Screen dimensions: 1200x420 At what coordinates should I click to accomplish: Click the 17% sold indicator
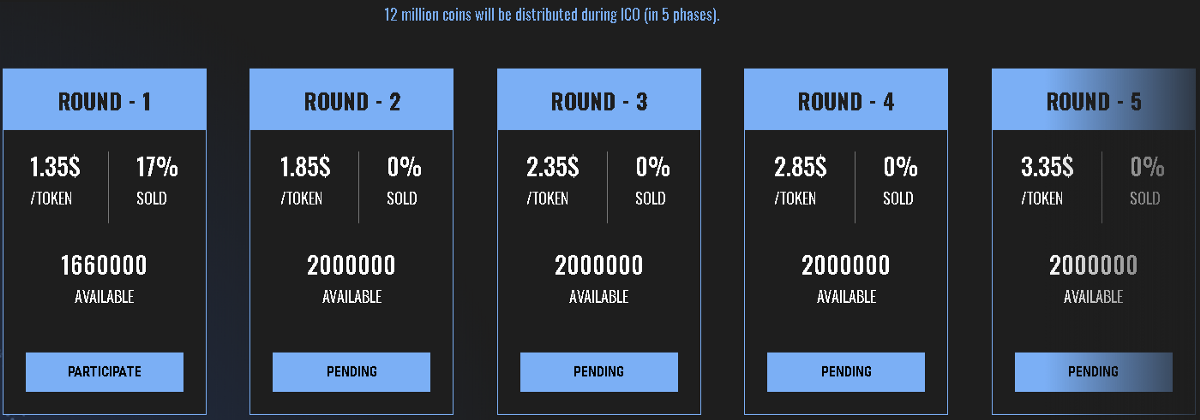click(157, 167)
